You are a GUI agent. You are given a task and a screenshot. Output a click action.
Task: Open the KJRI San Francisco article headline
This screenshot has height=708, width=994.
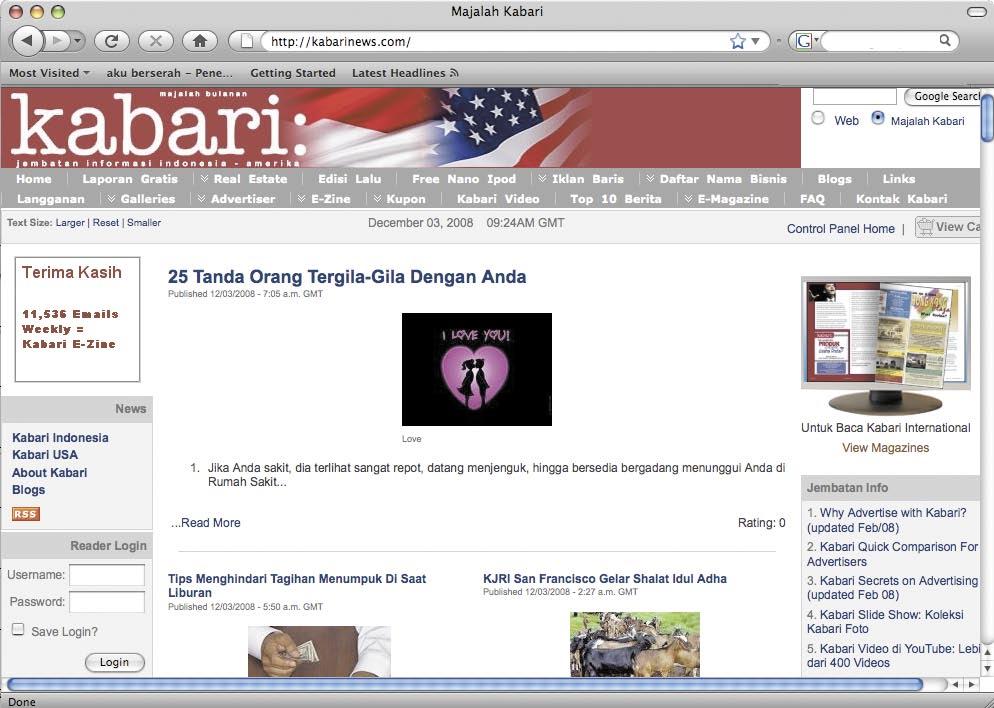605,579
